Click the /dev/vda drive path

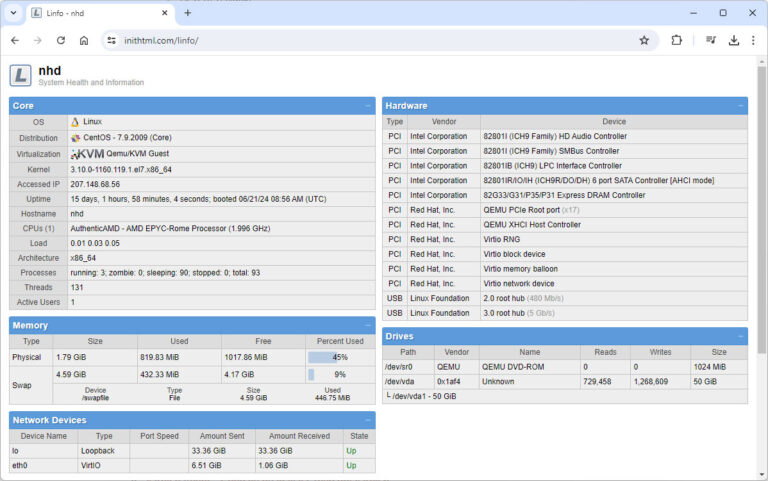click(x=400, y=382)
